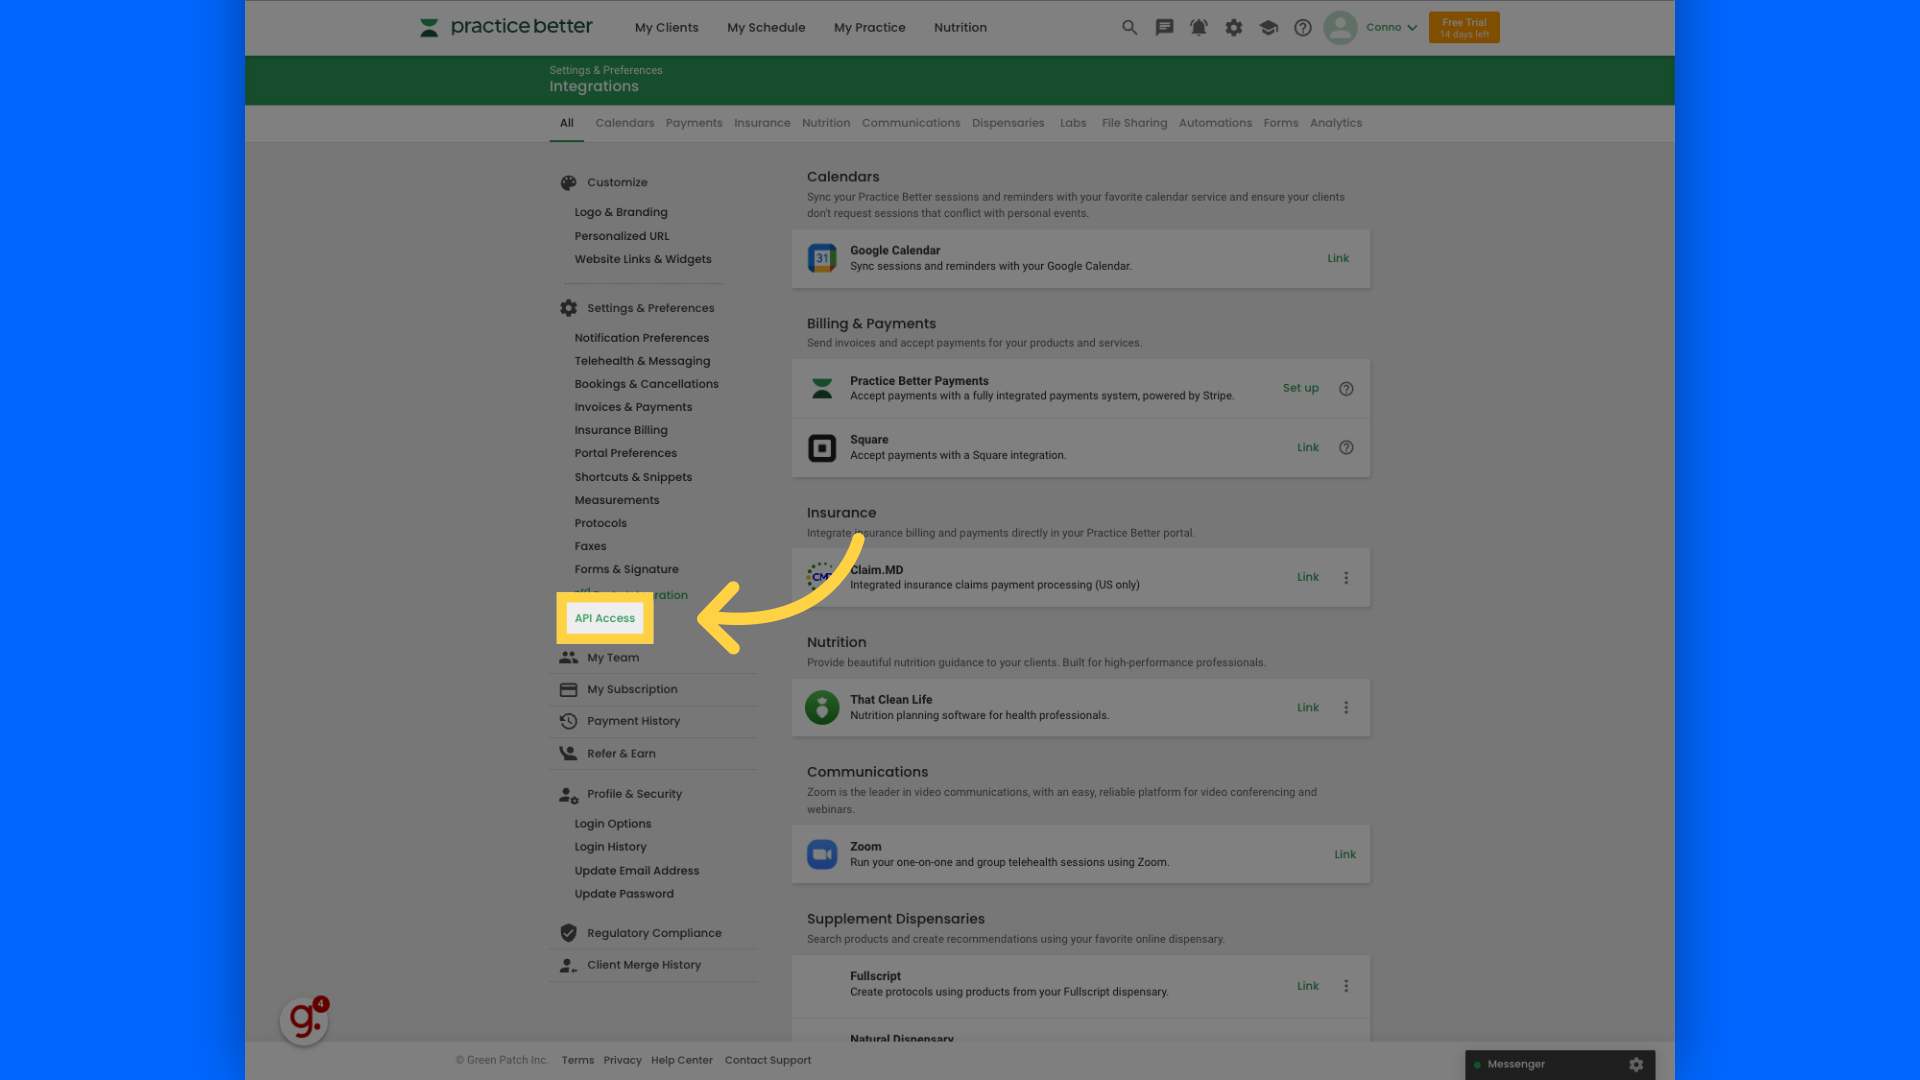Link the Claim.MD integration
Viewport: 1920px width, 1080px height.
point(1307,577)
